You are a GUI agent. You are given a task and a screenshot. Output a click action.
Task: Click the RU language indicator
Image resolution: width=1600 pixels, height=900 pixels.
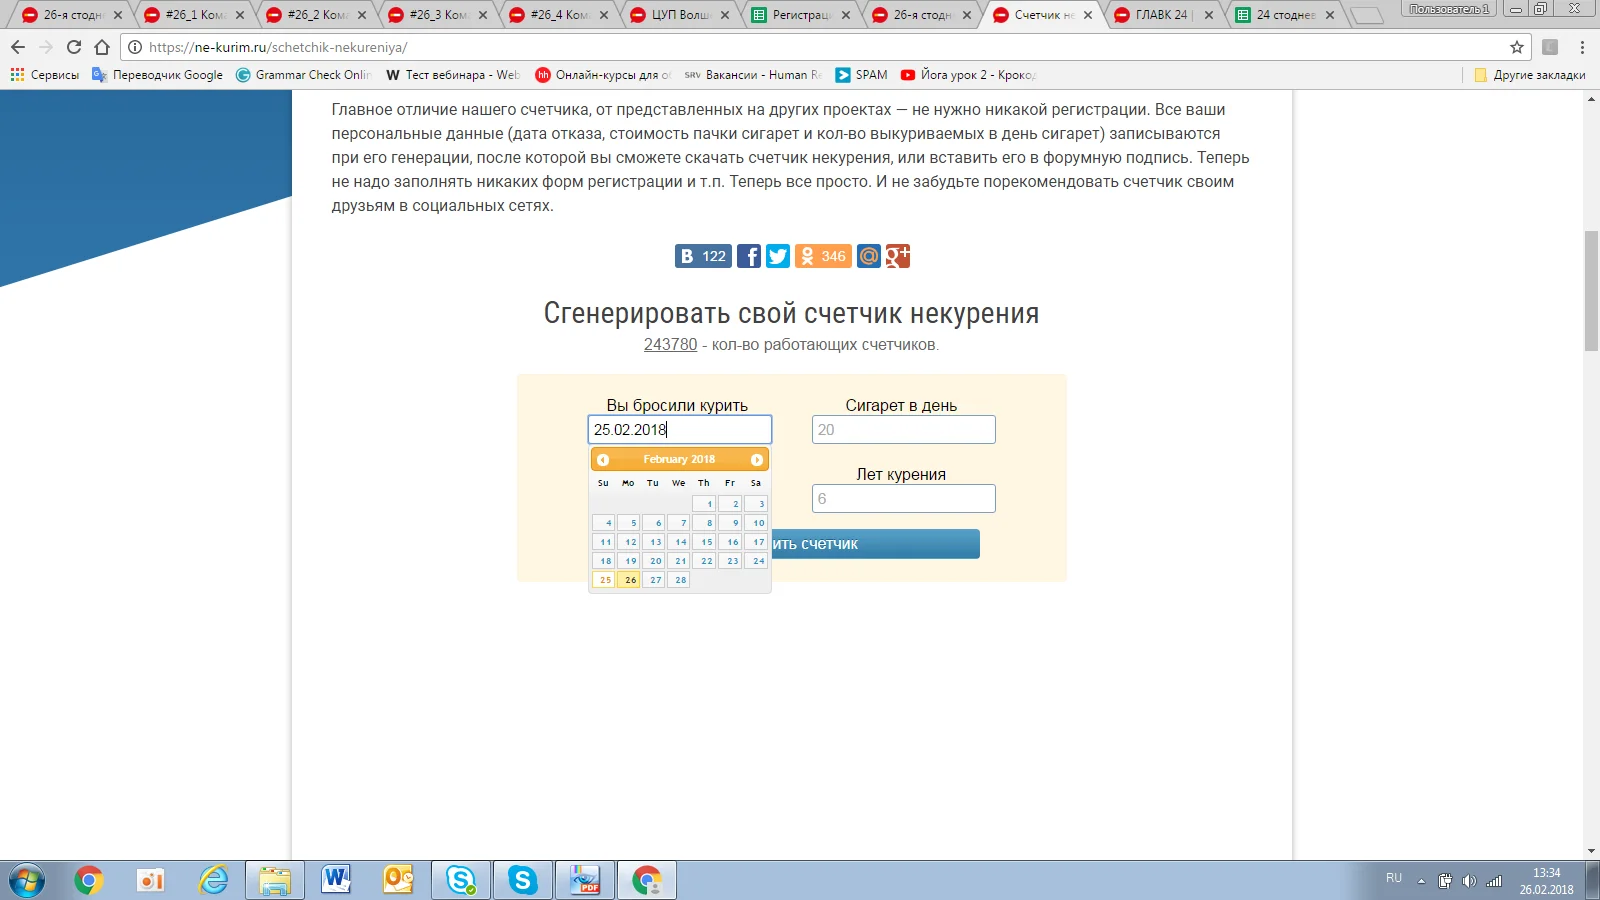click(x=1394, y=878)
